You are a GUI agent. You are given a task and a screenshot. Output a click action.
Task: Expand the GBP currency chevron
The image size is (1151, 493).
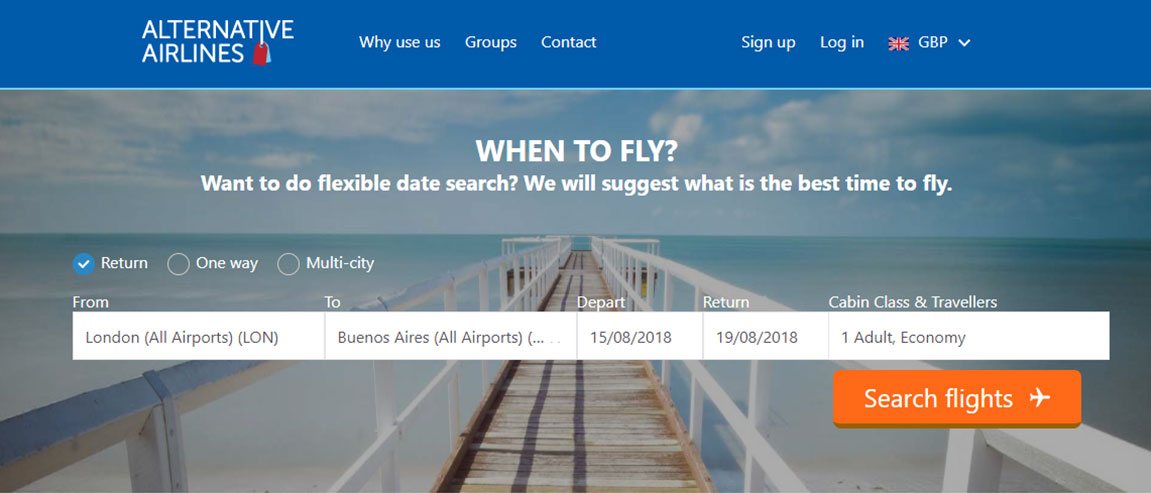coord(965,43)
